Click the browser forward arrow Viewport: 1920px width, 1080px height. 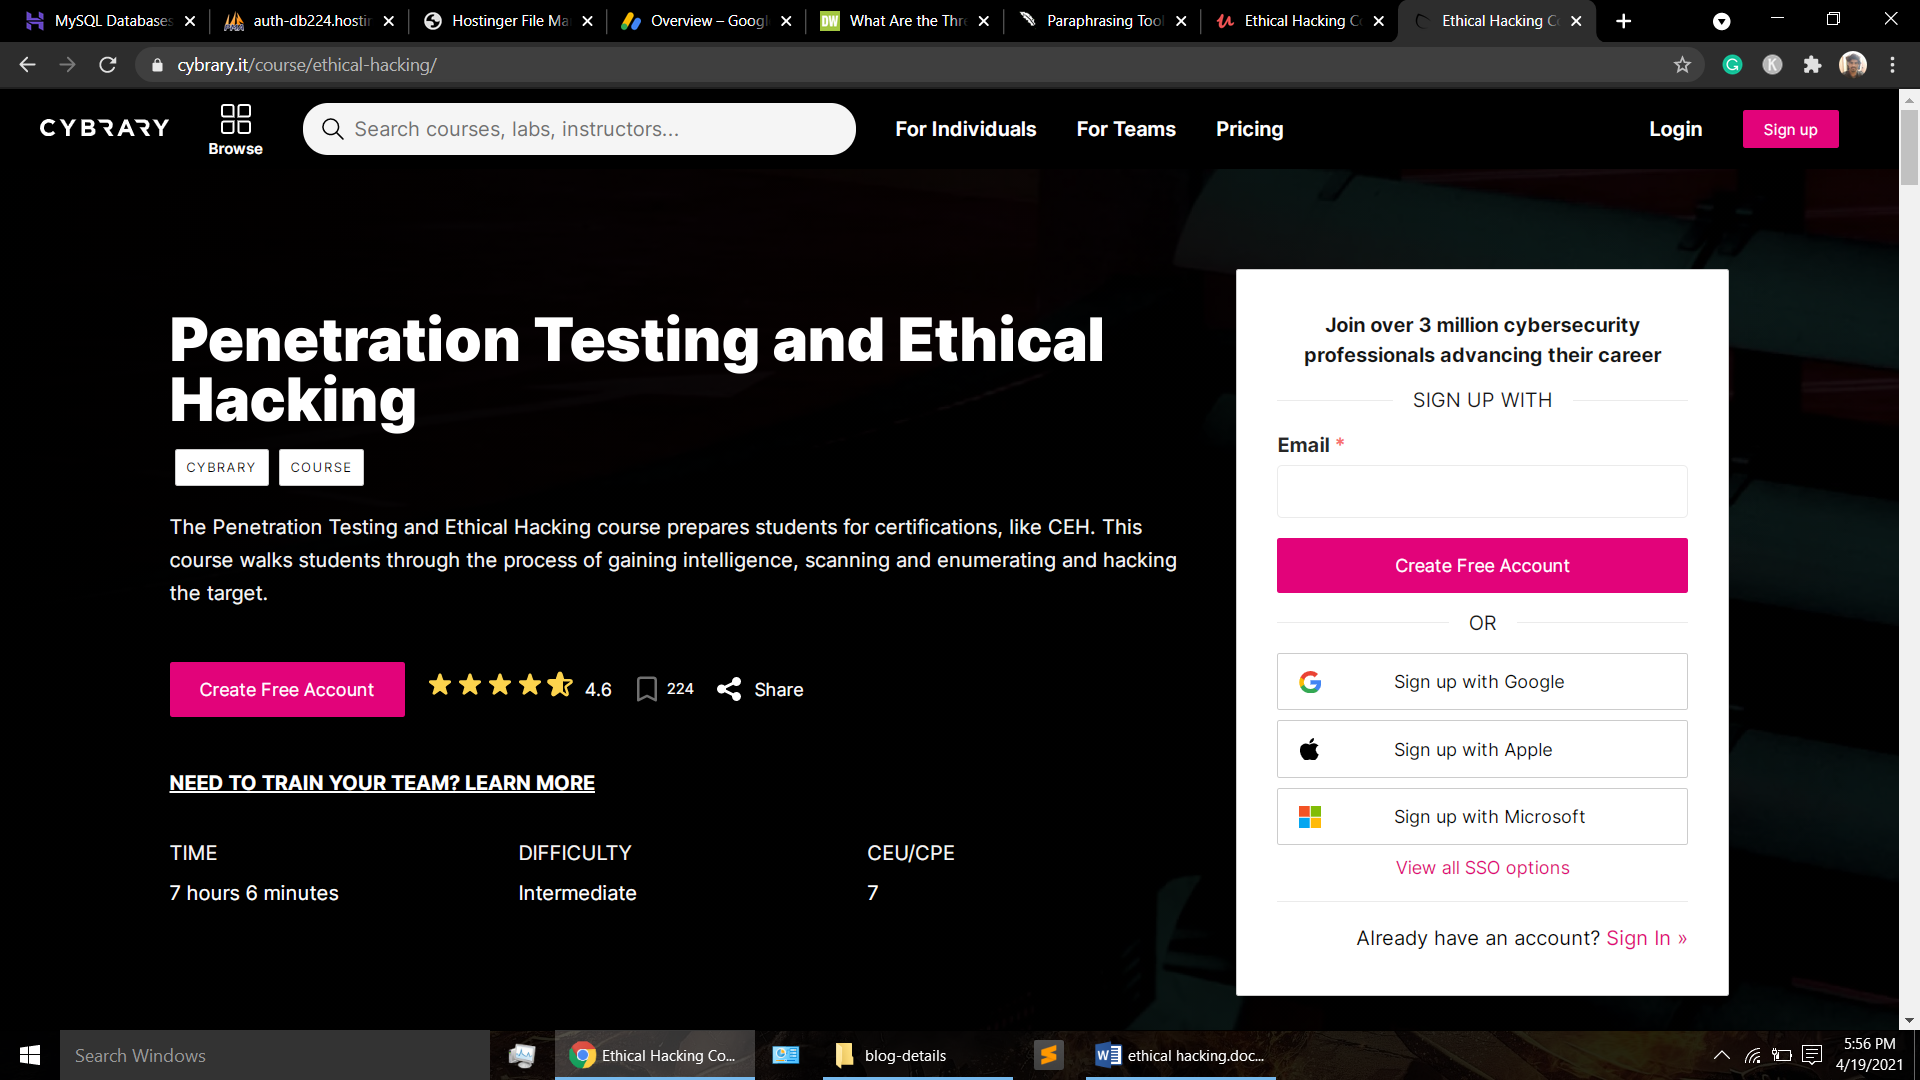click(67, 65)
